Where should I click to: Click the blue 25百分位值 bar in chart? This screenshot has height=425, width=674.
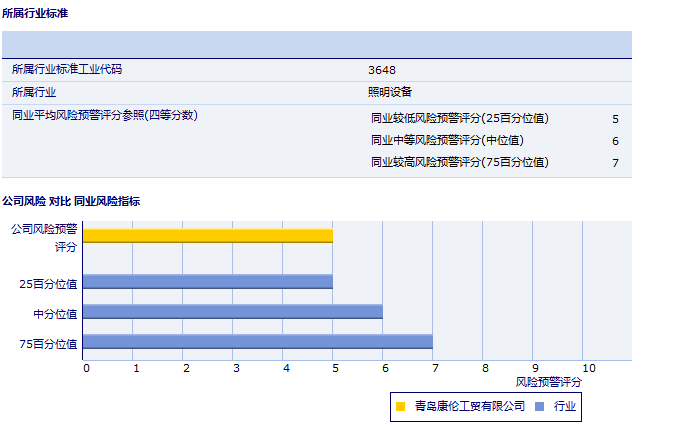coord(207,282)
